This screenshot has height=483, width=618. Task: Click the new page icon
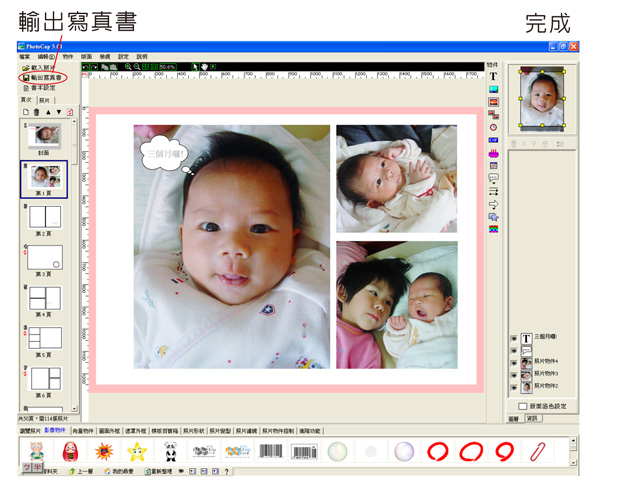[26, 112]
